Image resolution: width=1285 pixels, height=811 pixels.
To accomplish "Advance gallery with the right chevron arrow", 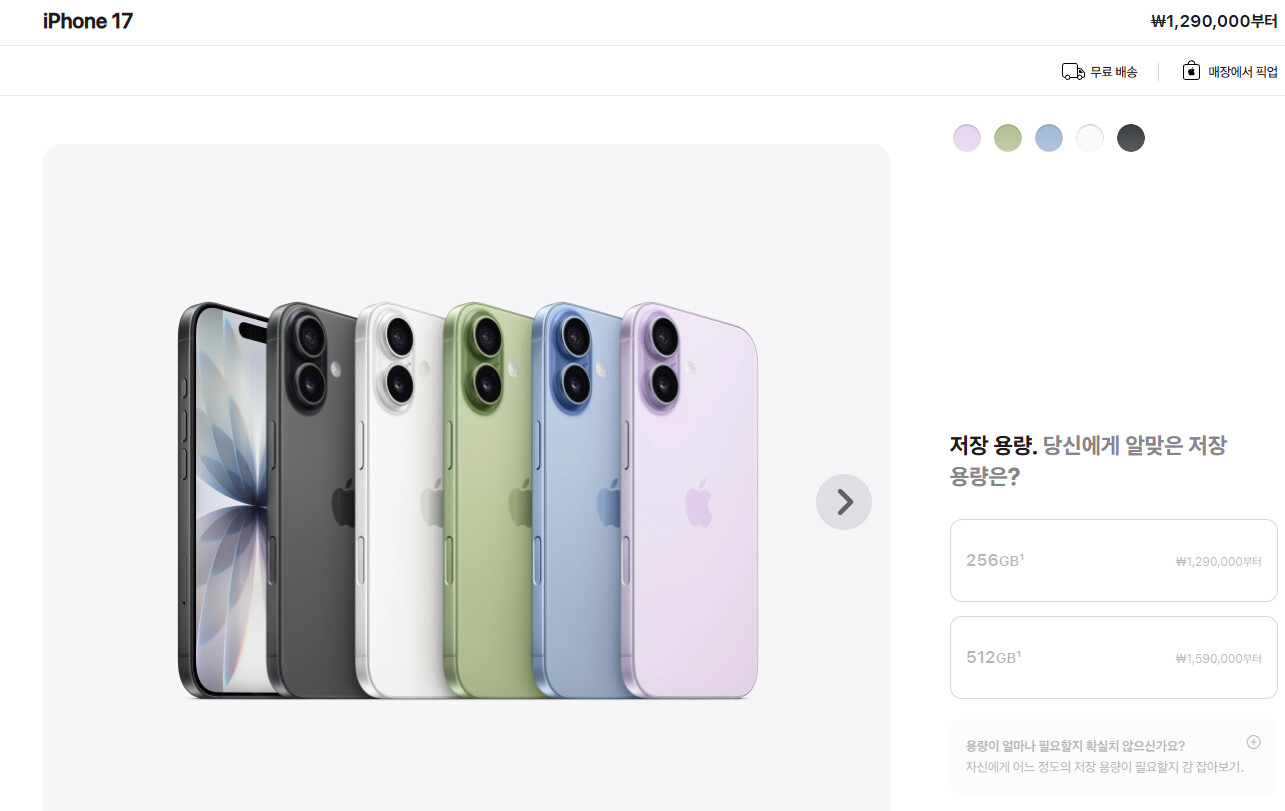I will (x=844, y=502).
